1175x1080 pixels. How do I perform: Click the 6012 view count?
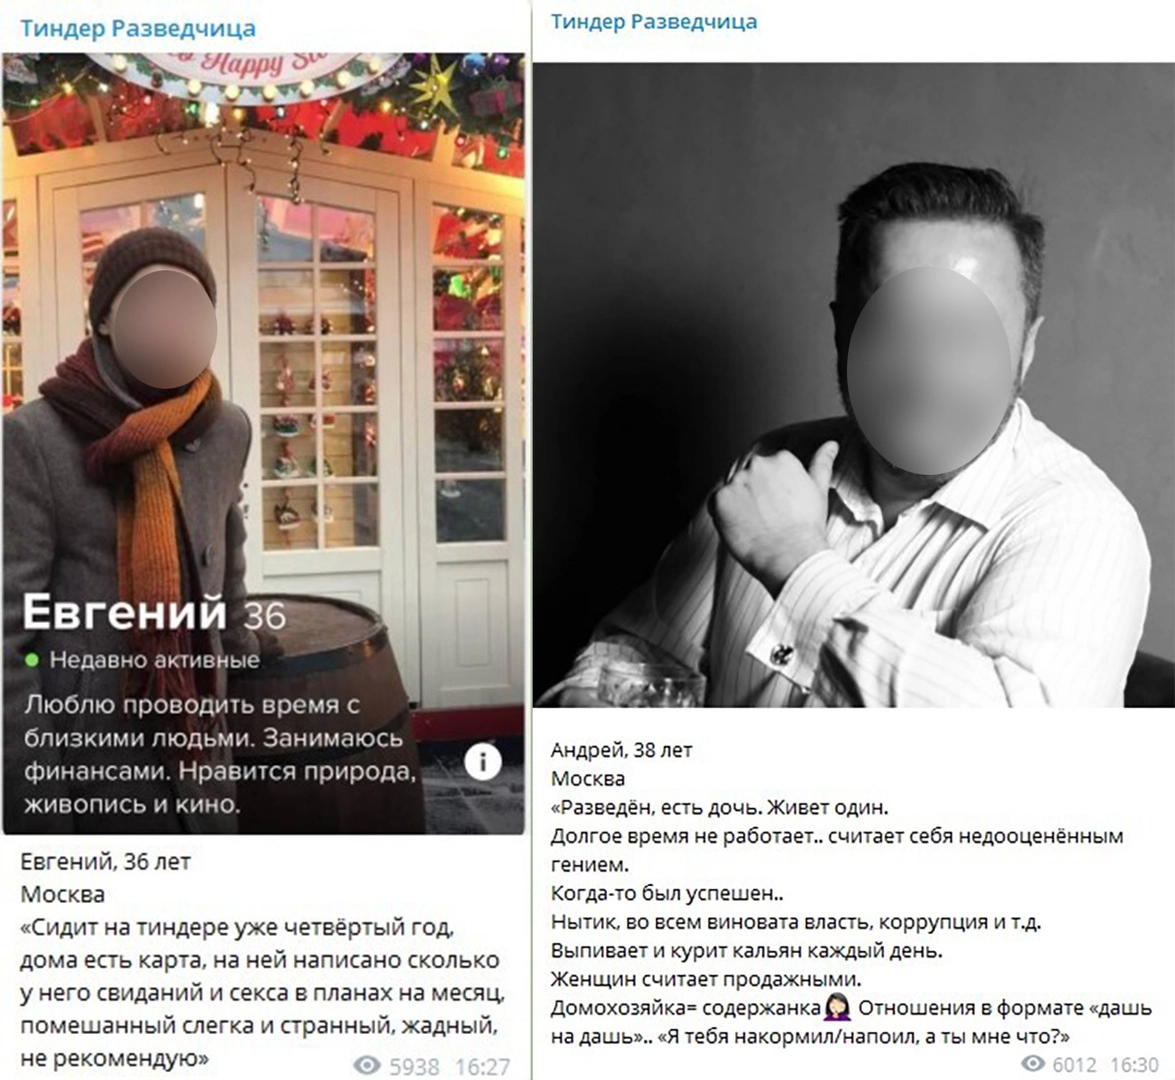(1075, 1064)
